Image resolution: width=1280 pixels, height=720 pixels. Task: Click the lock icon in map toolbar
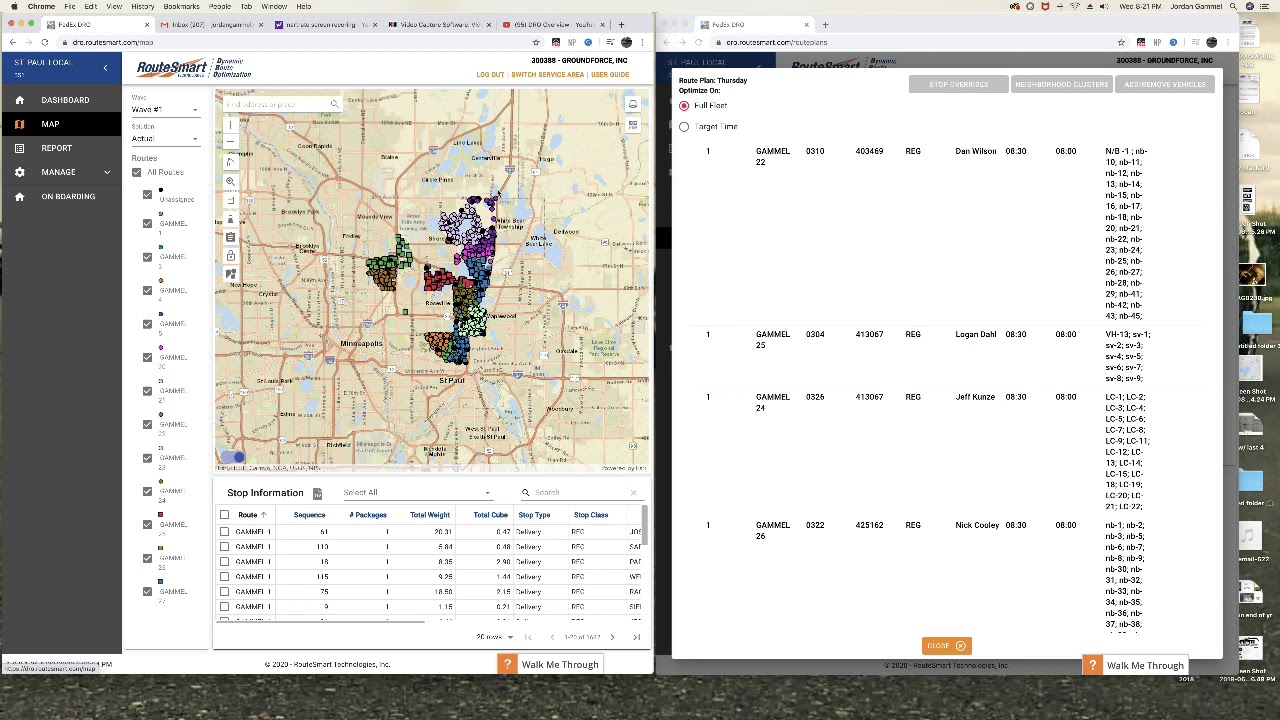point(230,256)
